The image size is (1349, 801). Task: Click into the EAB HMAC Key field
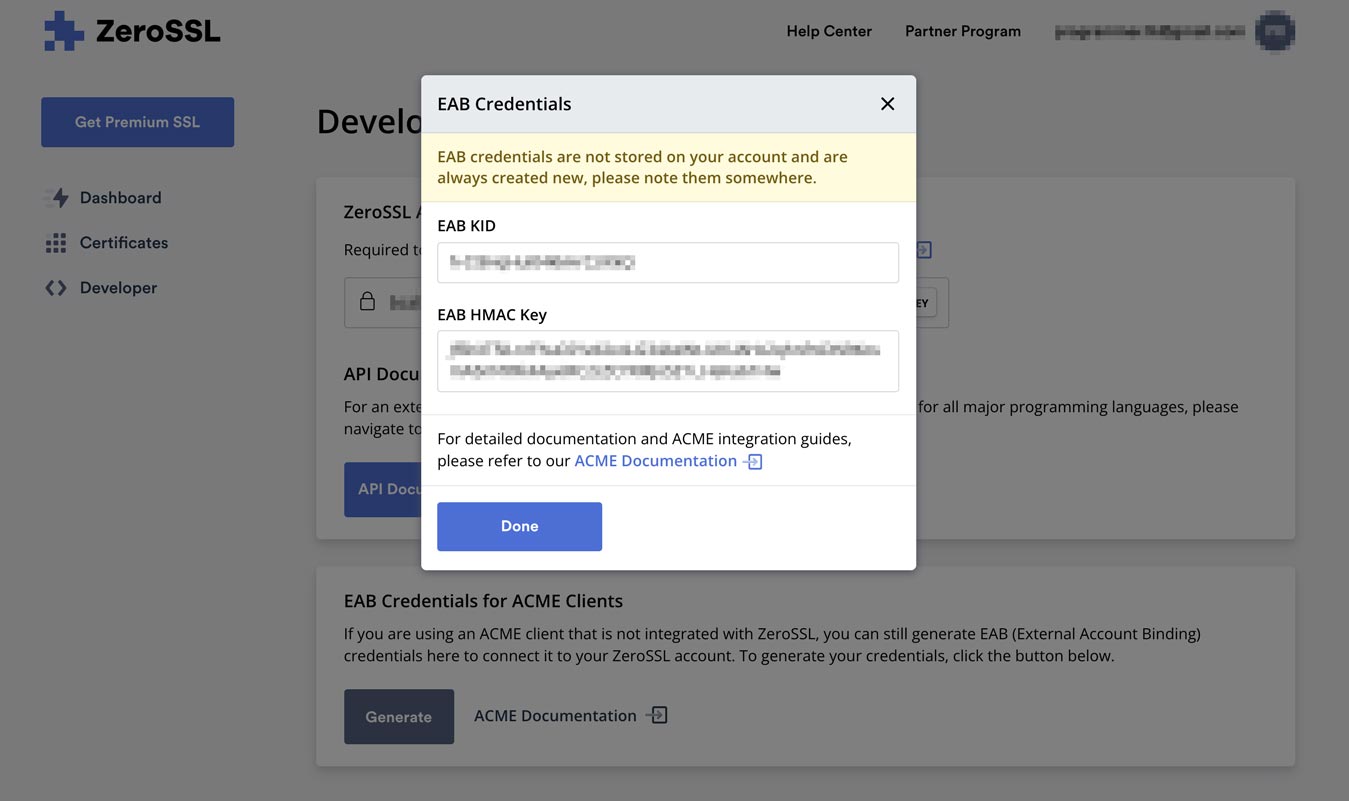pyautogui.click(x=667, y=361)
